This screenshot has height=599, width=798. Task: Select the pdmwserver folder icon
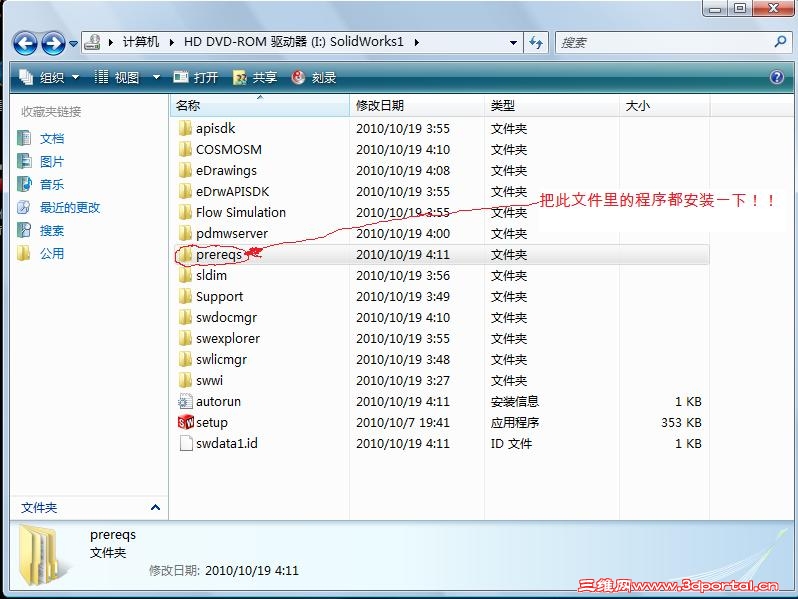click(x=185, y=233)
